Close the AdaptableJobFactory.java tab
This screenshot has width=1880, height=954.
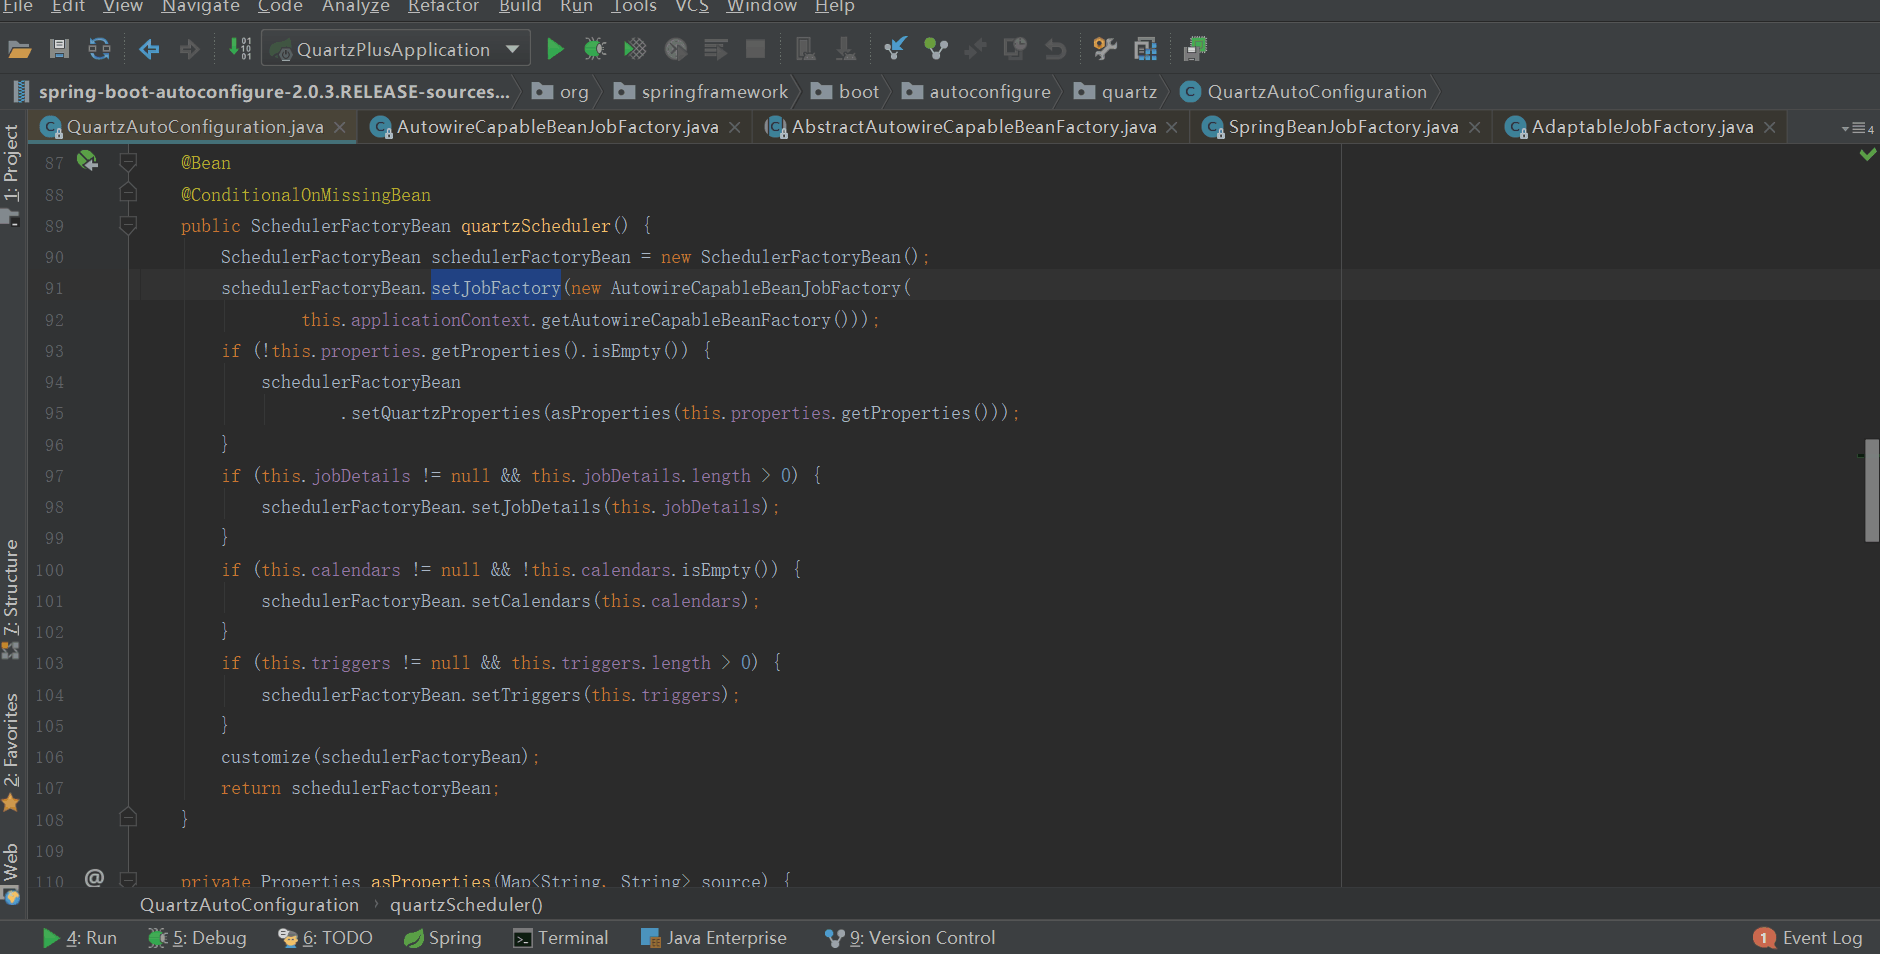coord(1770,127)
